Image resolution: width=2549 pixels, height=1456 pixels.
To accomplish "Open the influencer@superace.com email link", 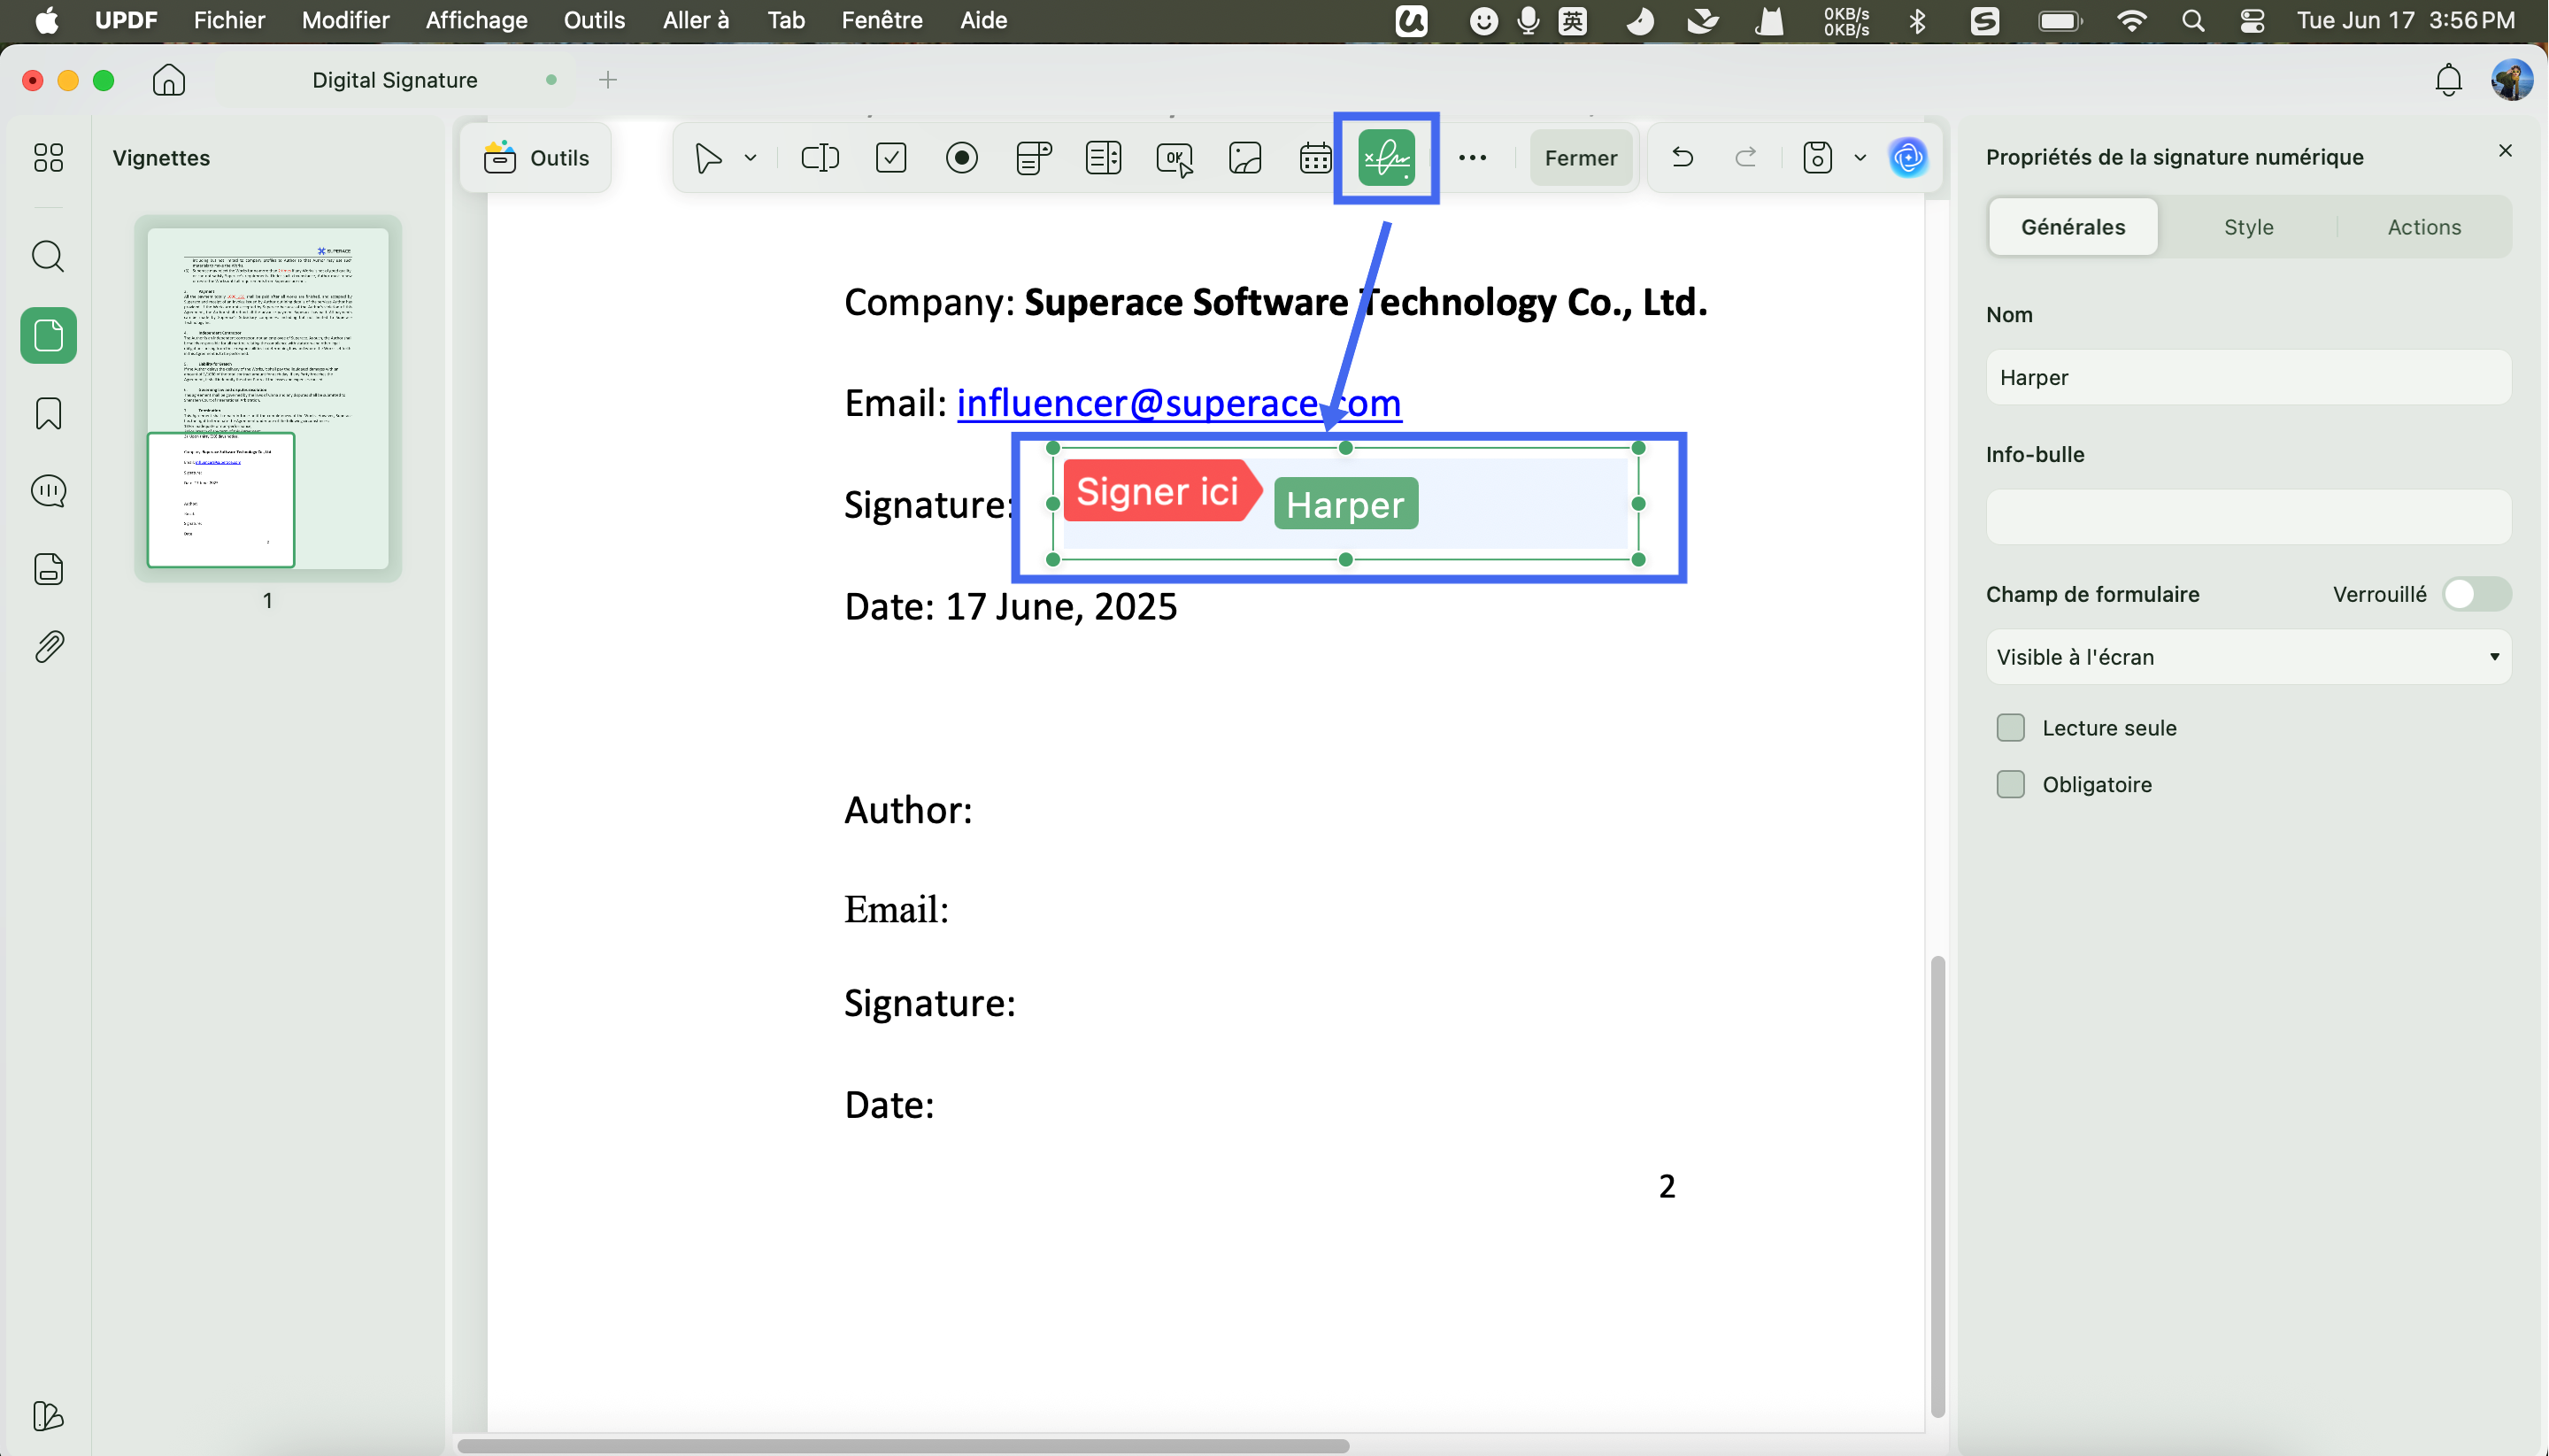I will click(1179, 403).
